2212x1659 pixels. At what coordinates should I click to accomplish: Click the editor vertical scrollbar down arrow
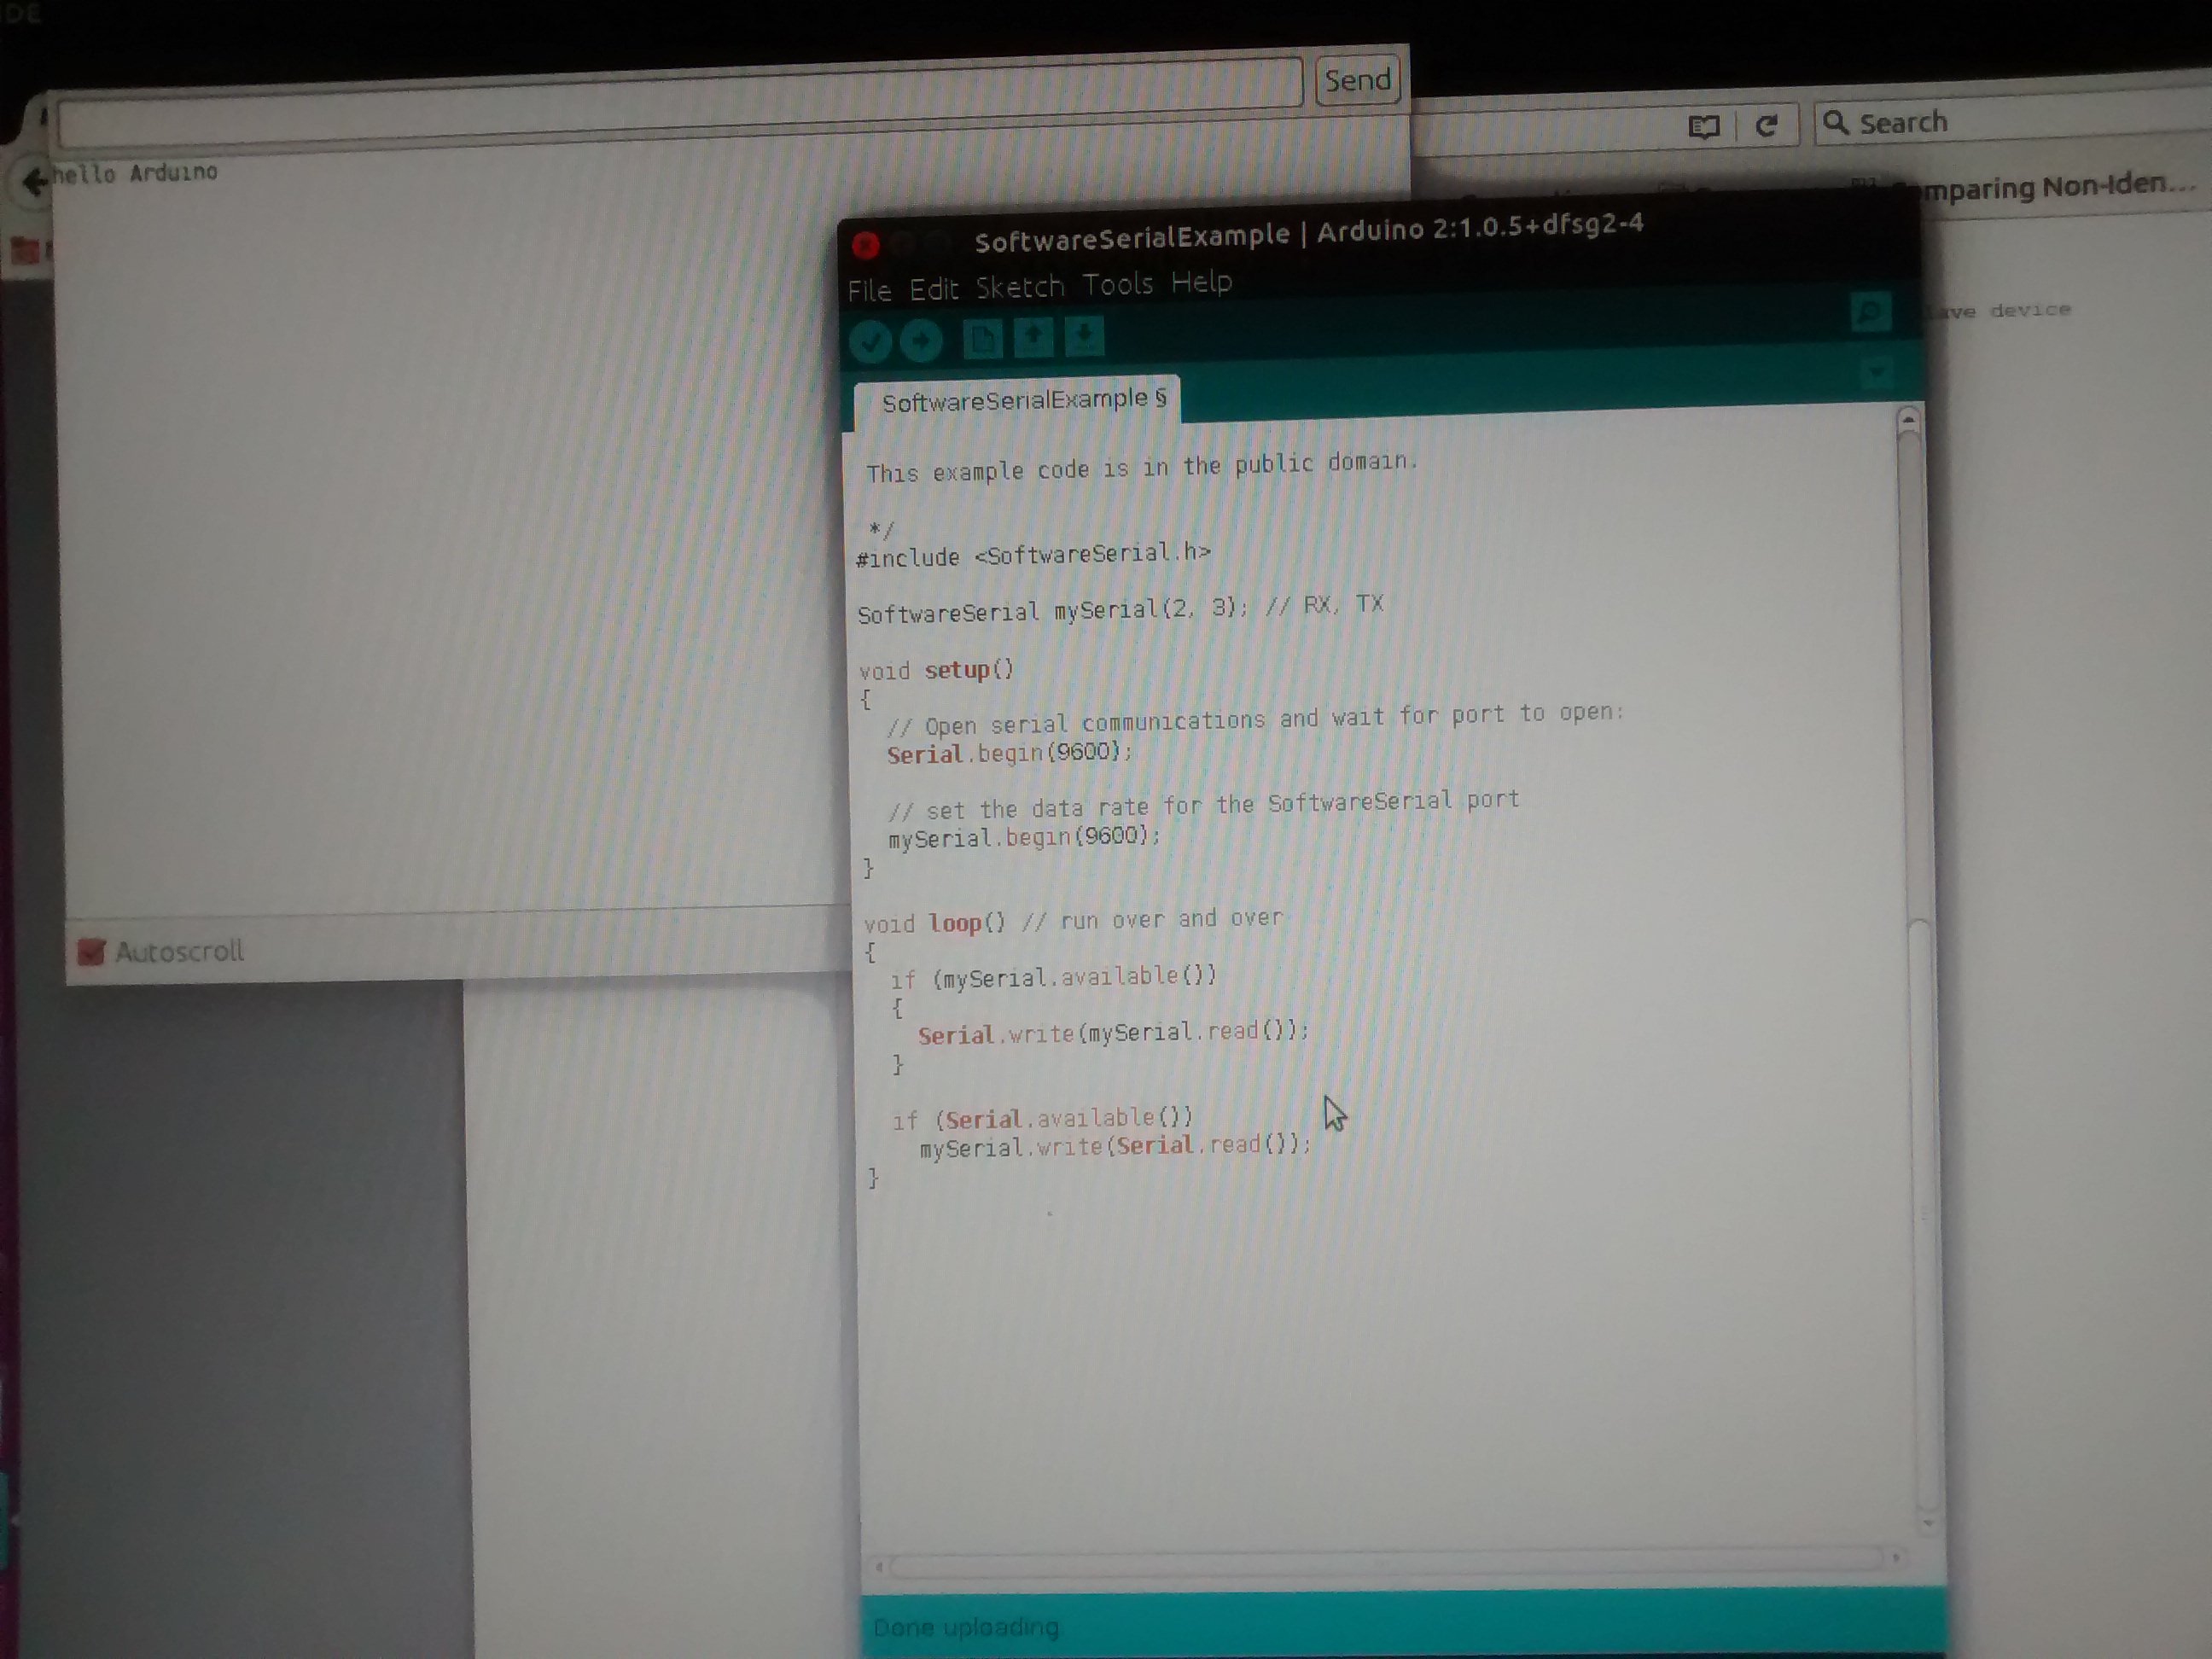coord(1929,1523)
